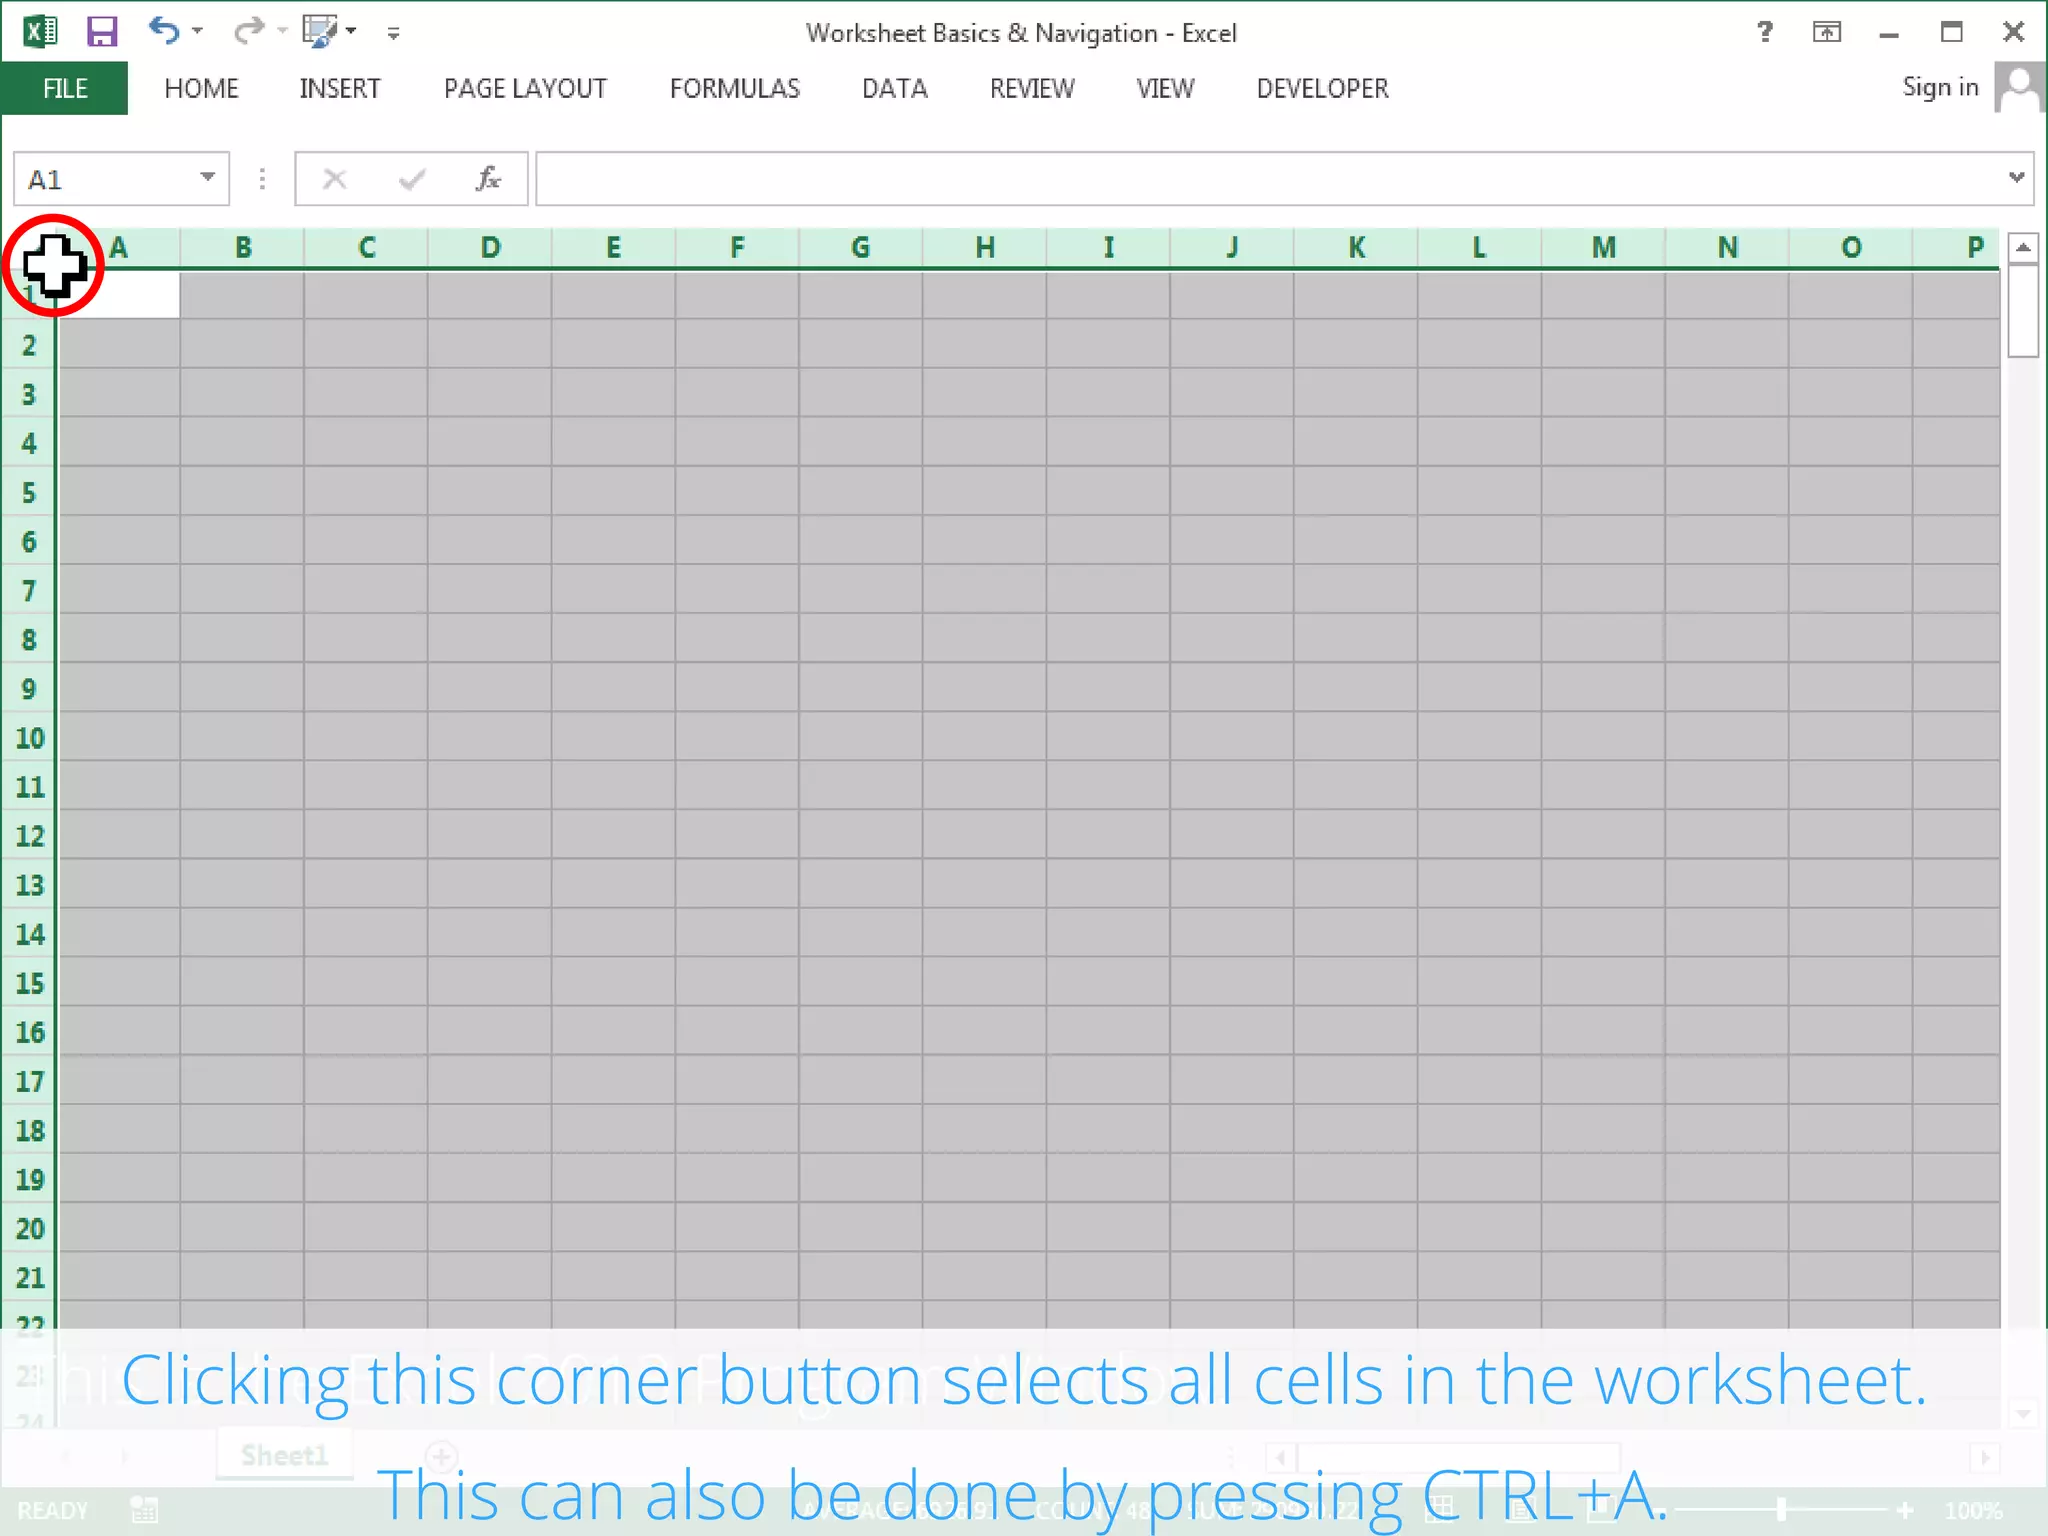
Task: Open Ribbon Display Options
Action: pos(1827,32)
